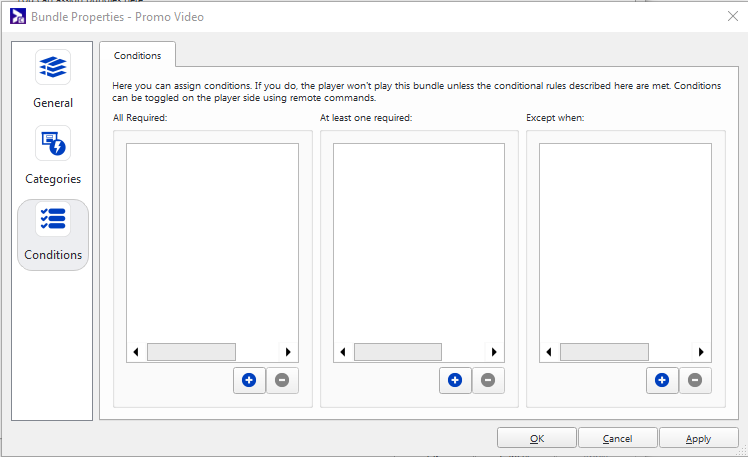Click left scroll arrow in At least one required list
This screenshot has height=457, width=748.
[343, 352]
